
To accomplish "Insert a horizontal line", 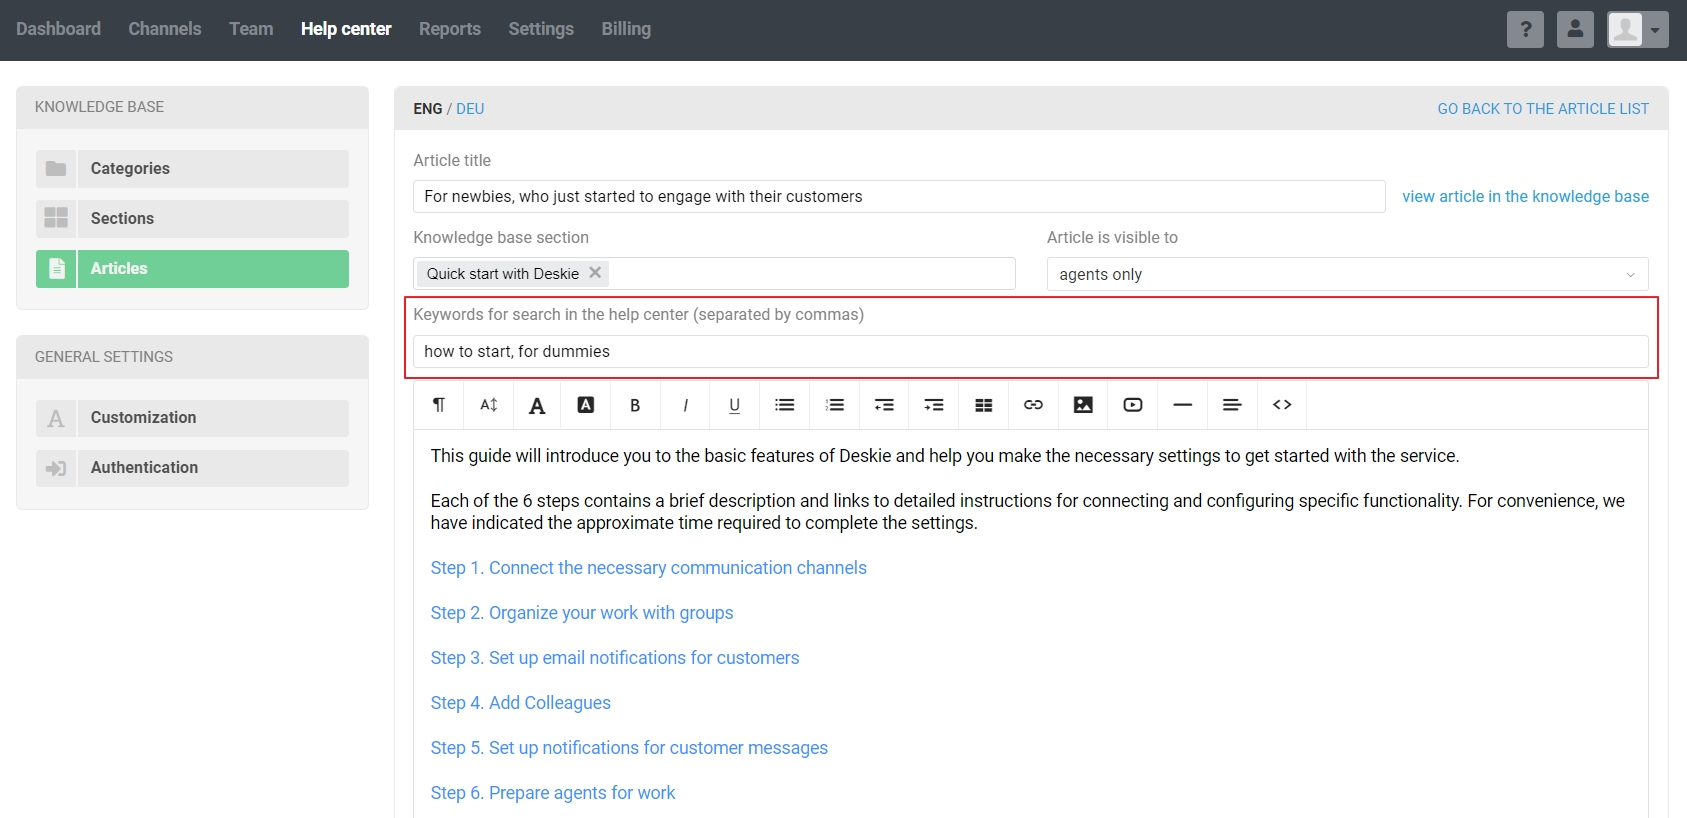I will coord(1183,405).
